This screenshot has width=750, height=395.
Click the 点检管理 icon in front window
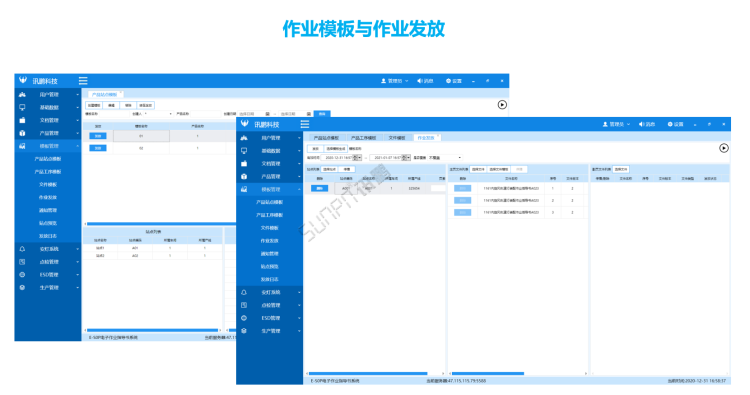[244, 305]
